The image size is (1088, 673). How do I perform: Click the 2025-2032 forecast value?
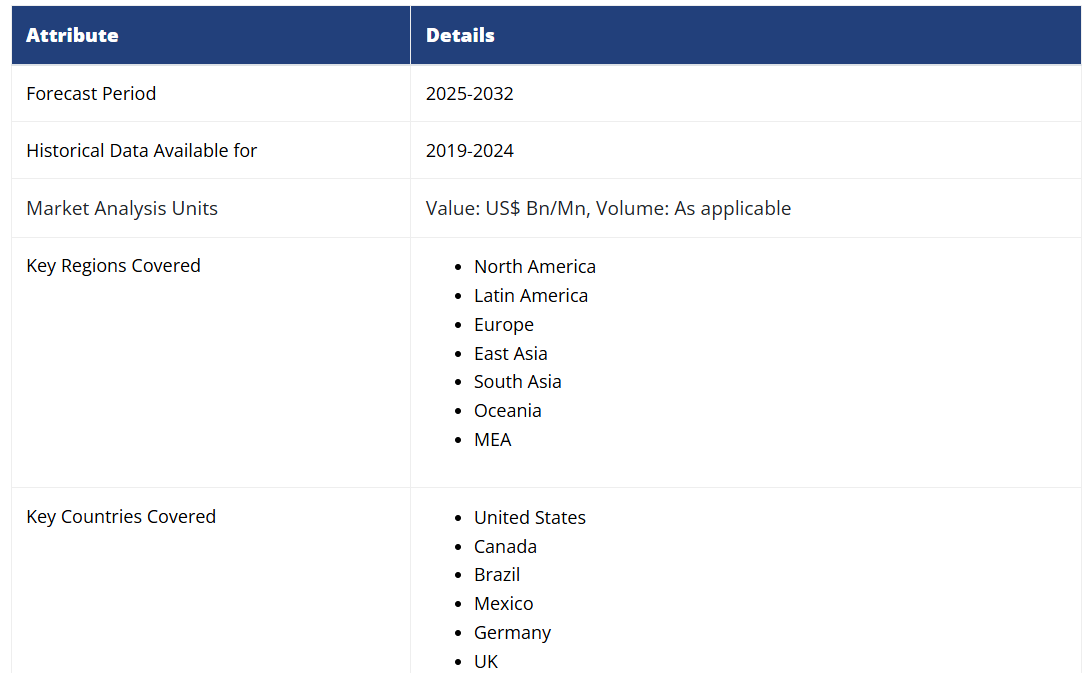pyautogui.click(x=469, y=93)
